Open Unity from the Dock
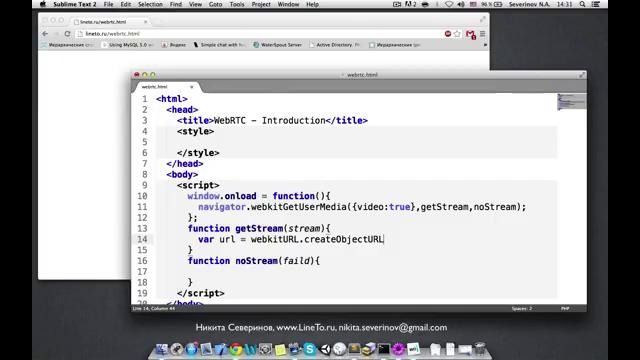Viewport: 640px width, 360px height. click(x=325, y=349)
